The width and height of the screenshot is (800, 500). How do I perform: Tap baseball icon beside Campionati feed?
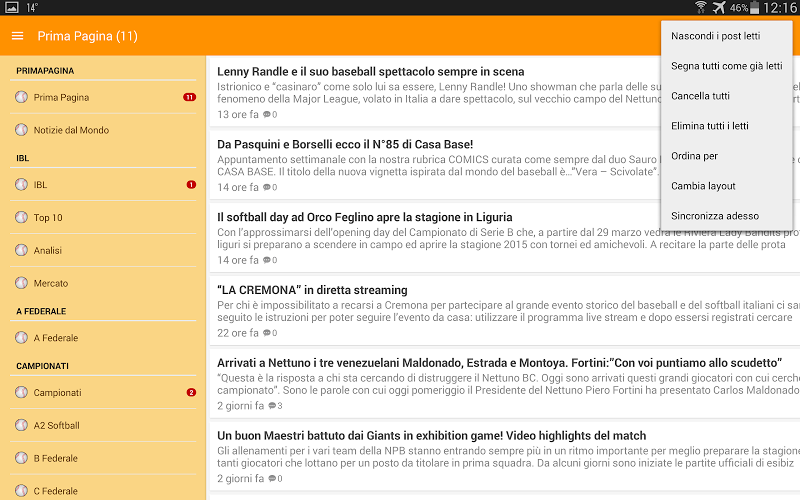coord(21,392)
